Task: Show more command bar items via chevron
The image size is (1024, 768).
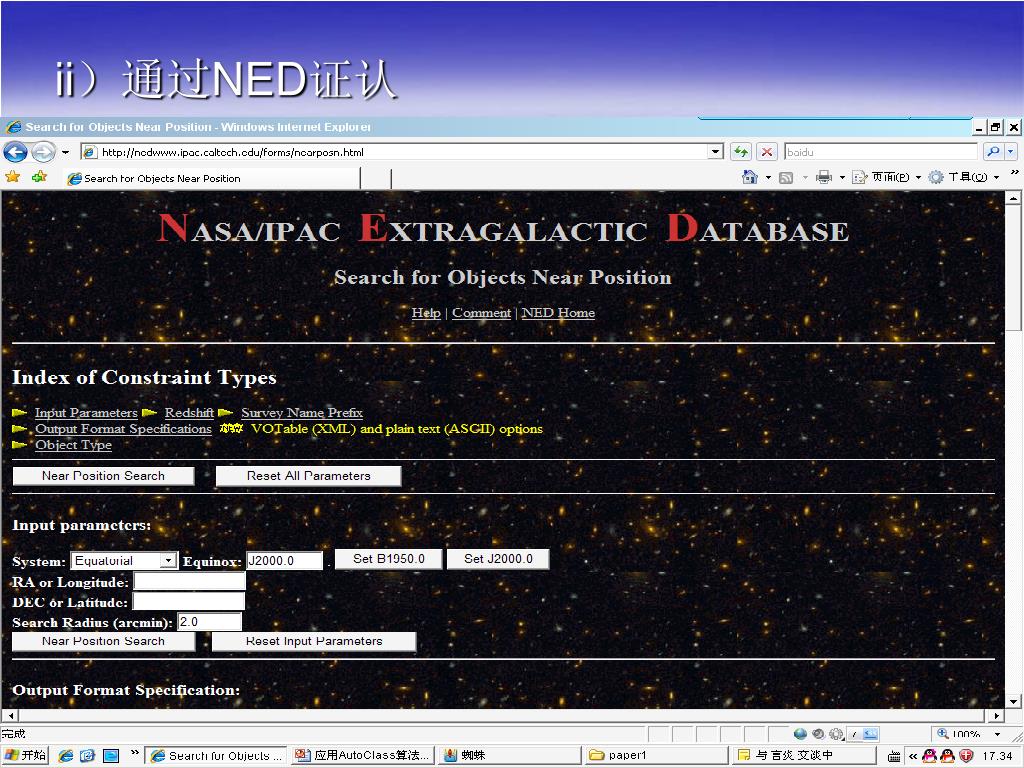Action: (1014, 172)
